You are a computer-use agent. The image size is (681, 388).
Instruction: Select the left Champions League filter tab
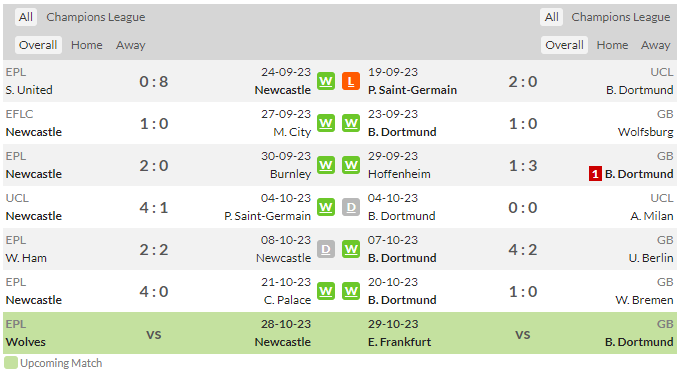click(96, 17)
